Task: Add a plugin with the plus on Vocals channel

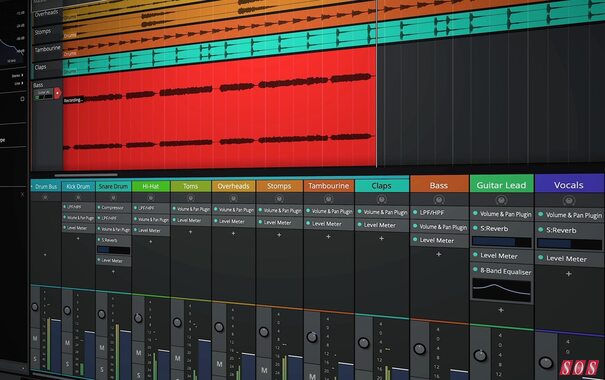Action: pos(568,274)
